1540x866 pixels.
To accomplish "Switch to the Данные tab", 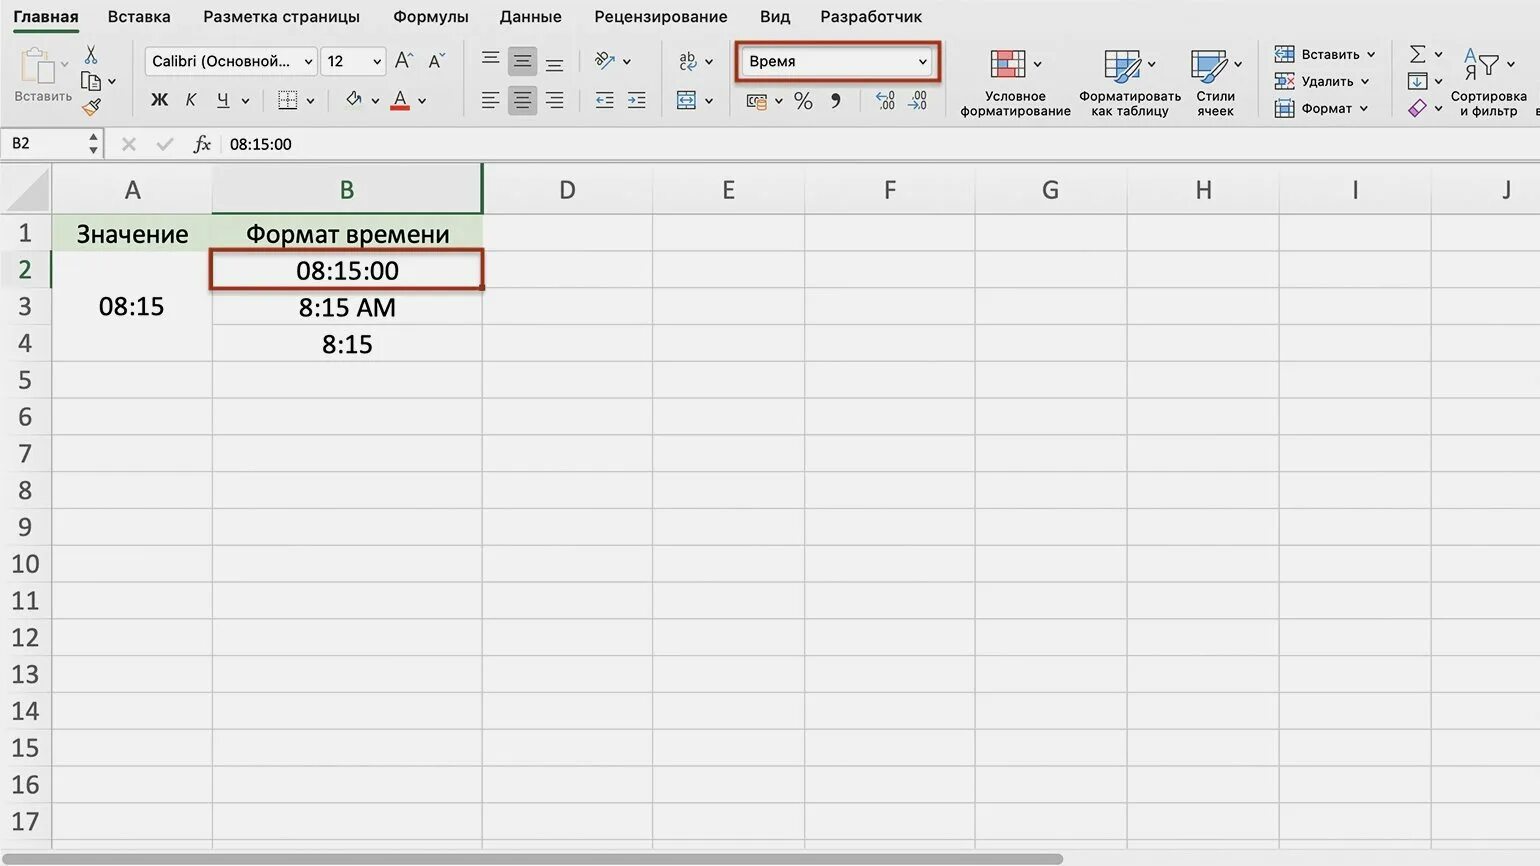I will coord(530,17).
